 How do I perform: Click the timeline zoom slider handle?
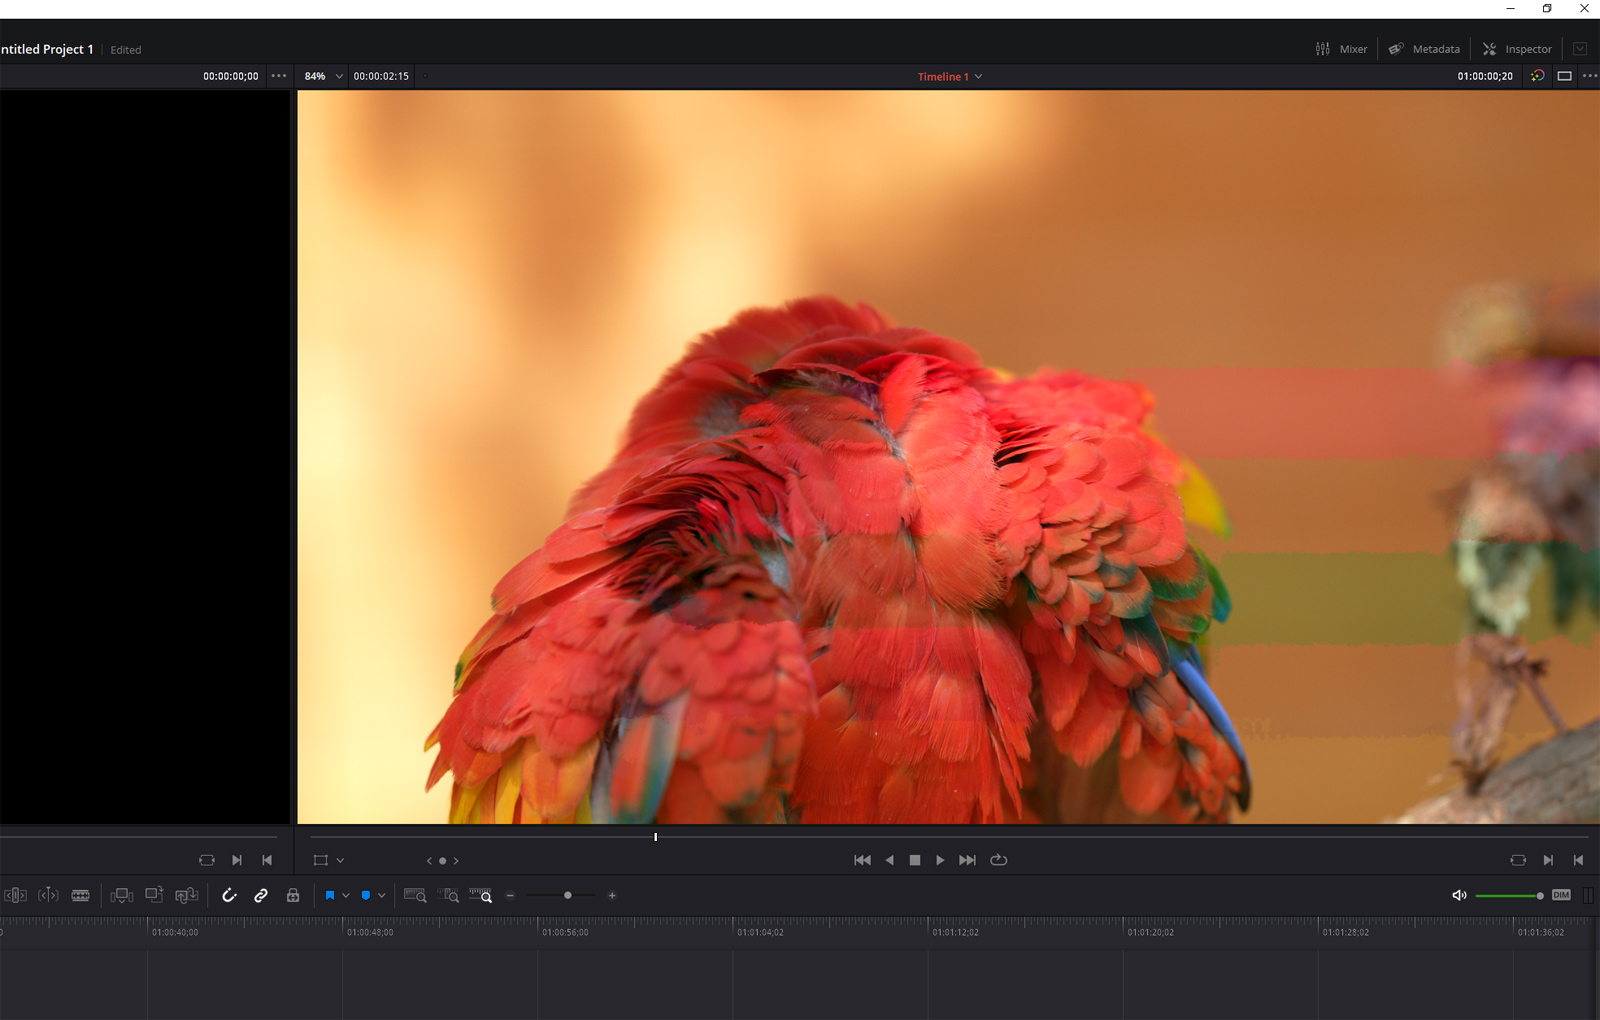(568, 896)
